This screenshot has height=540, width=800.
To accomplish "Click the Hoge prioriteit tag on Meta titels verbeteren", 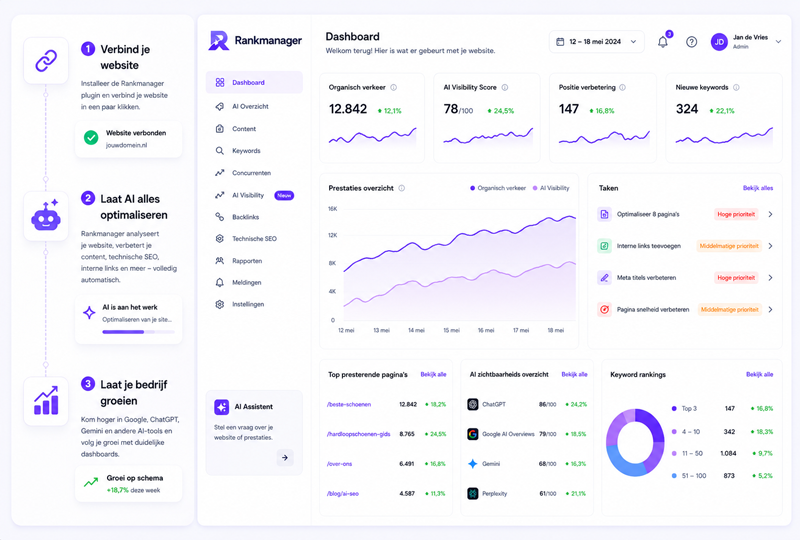I will coord(736,278).
